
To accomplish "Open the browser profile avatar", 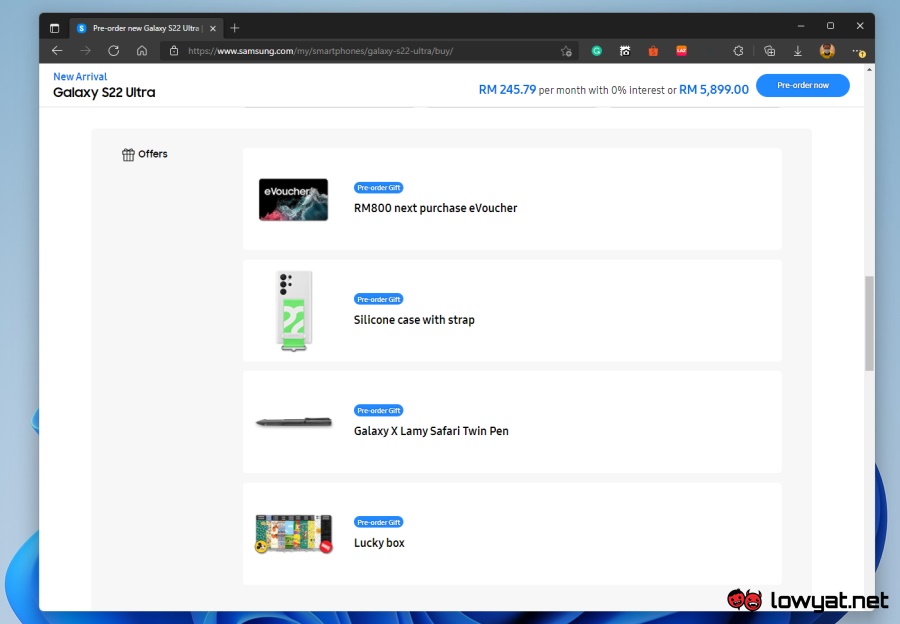I will pyautogui.click(x=827, y=51).
